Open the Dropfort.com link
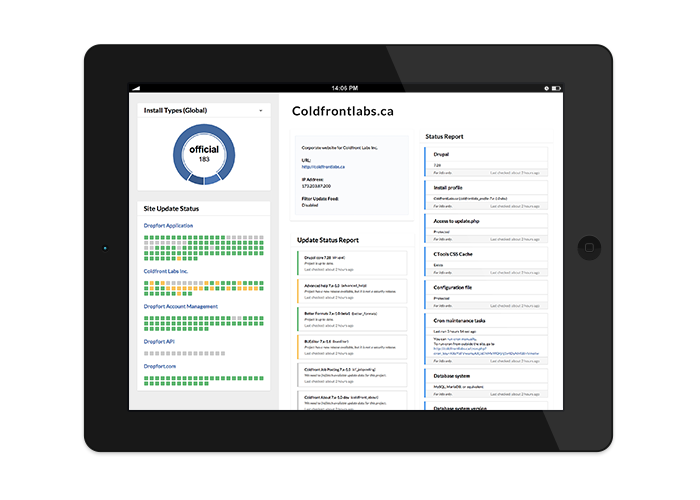This screenshot has width=700, height=500. click(160, 367)
